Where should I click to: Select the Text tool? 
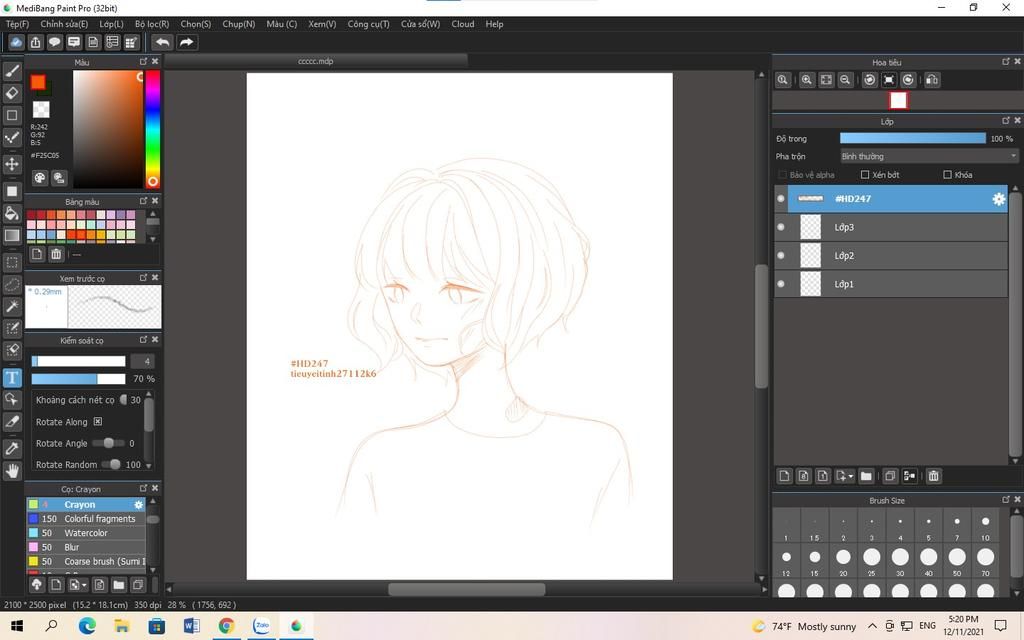point(12,377)
